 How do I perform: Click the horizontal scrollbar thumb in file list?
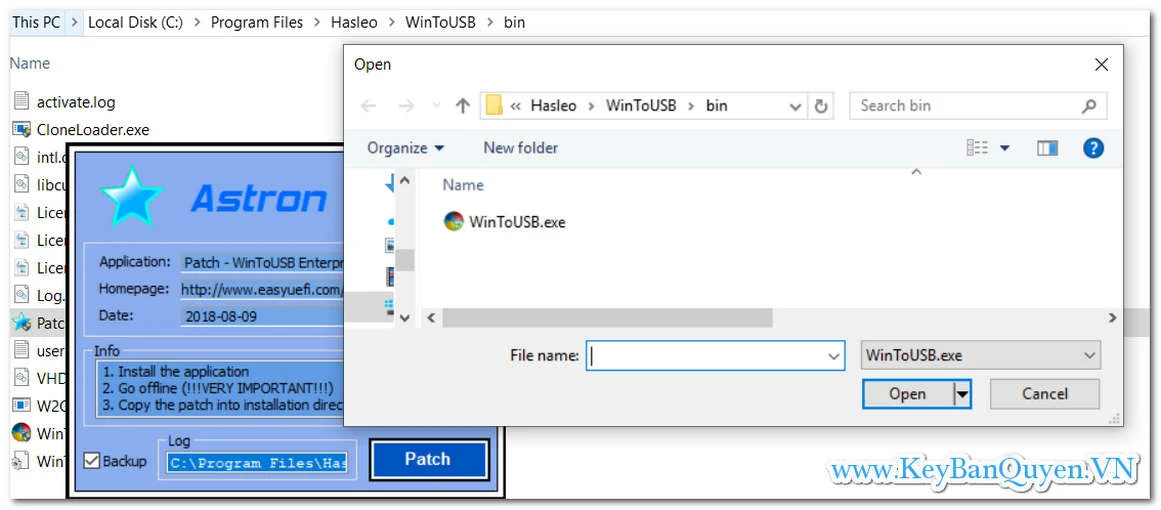[x=607, y=318]
